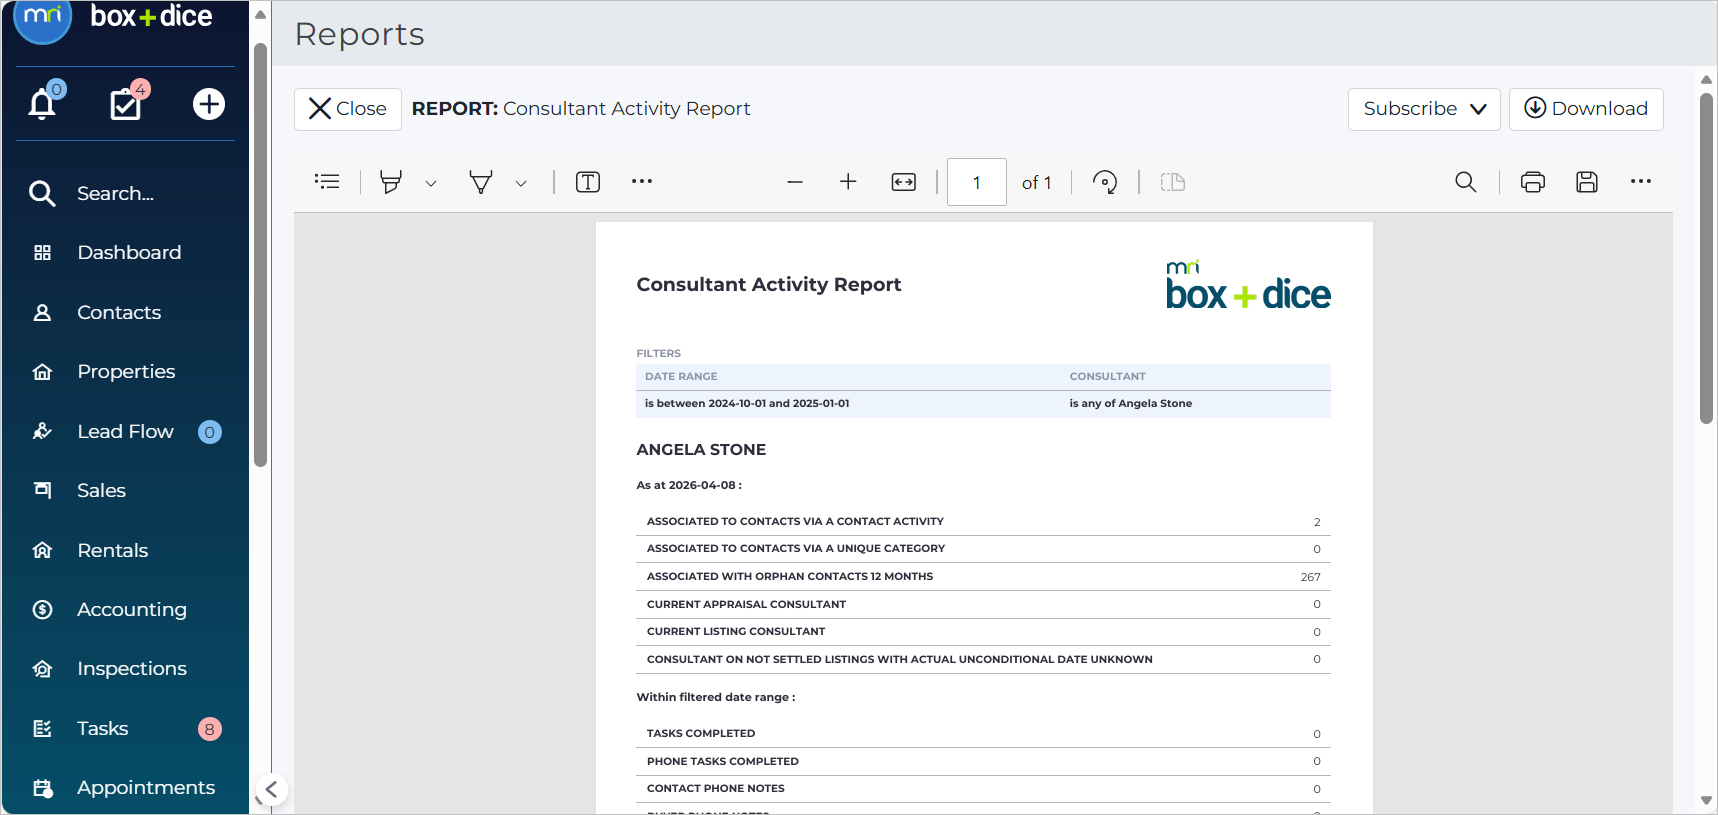Viewport: 1718px width, 815px height.
Task: Expand highlight tool options dropdown
Action: click(431, 184)
